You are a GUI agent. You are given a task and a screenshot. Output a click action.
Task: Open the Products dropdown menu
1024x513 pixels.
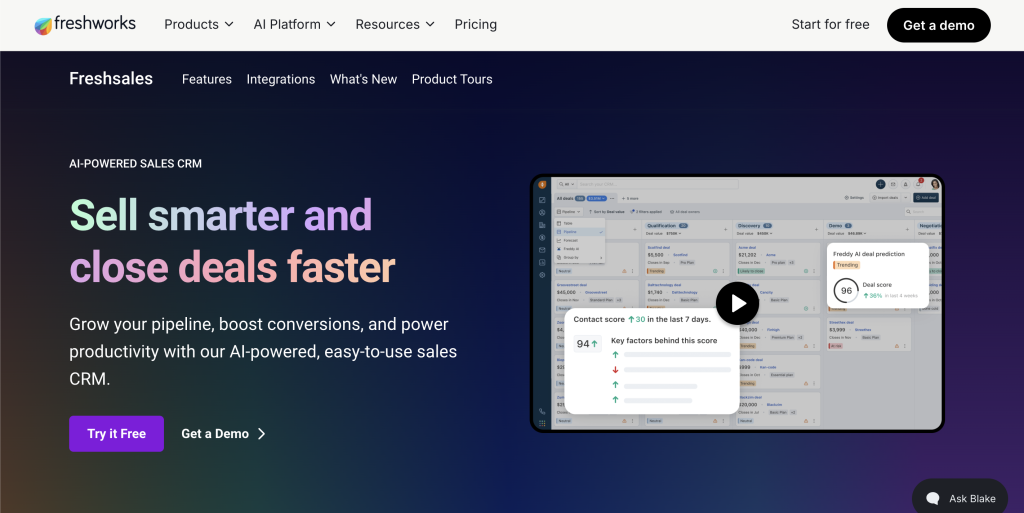click(x=199, y=25)
